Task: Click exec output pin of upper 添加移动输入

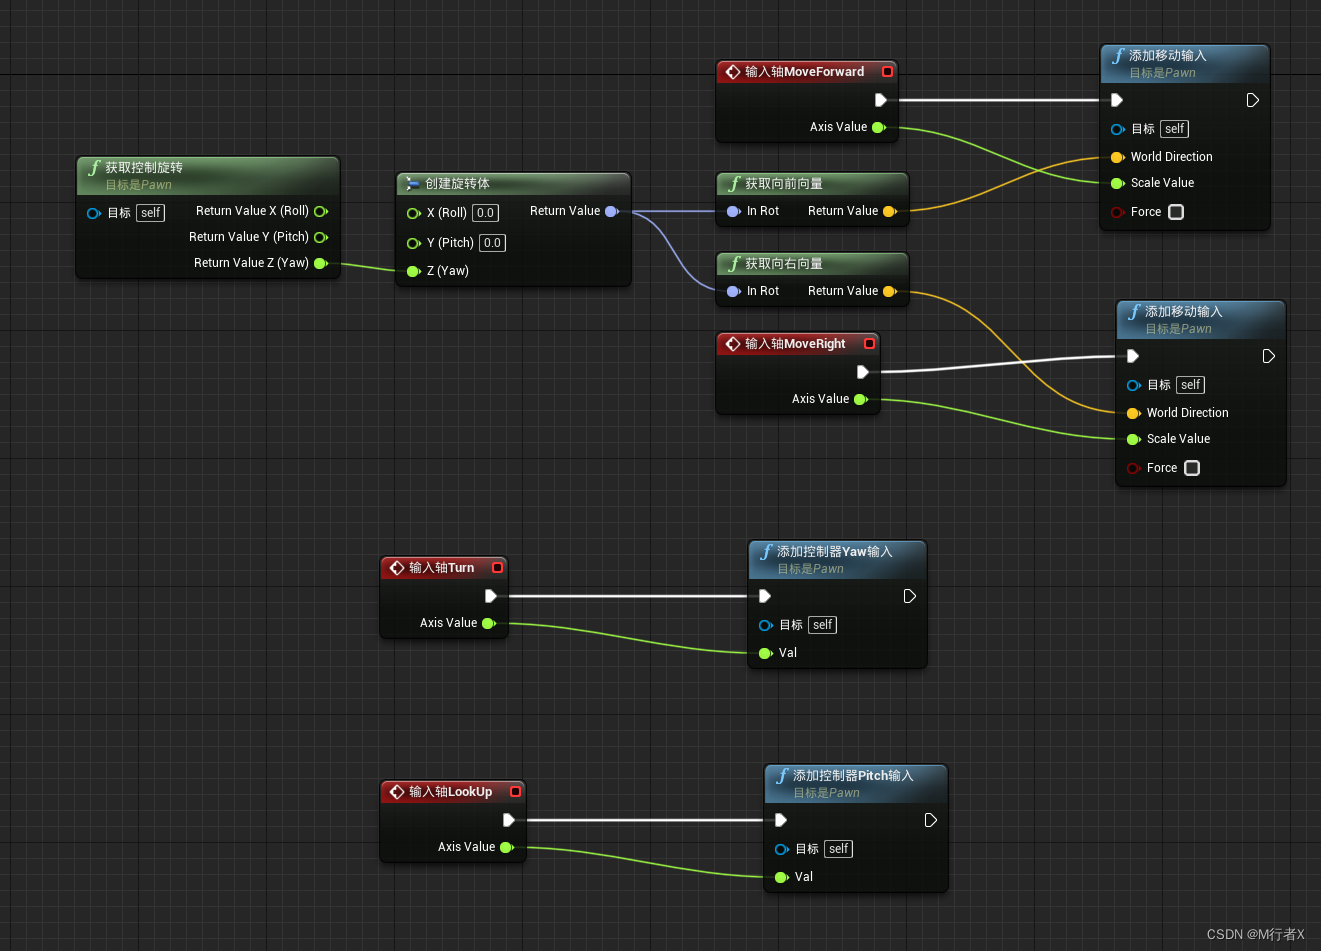Action: coord(1253,100)
